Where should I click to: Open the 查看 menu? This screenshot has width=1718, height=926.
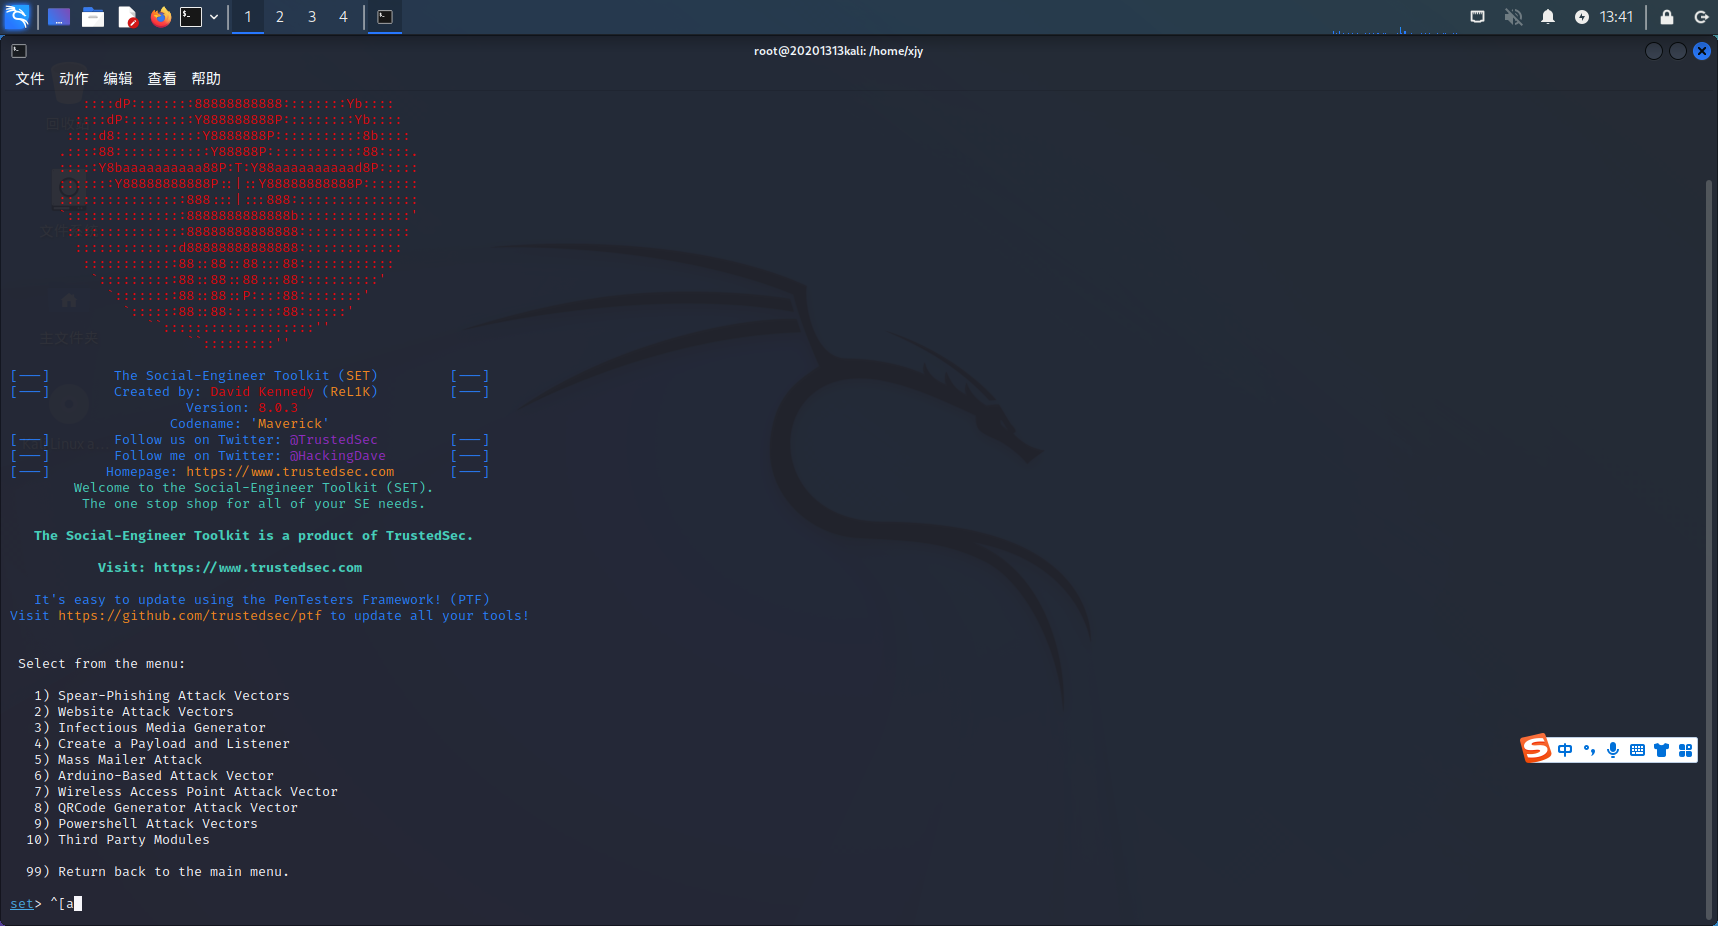click(162, 79)
